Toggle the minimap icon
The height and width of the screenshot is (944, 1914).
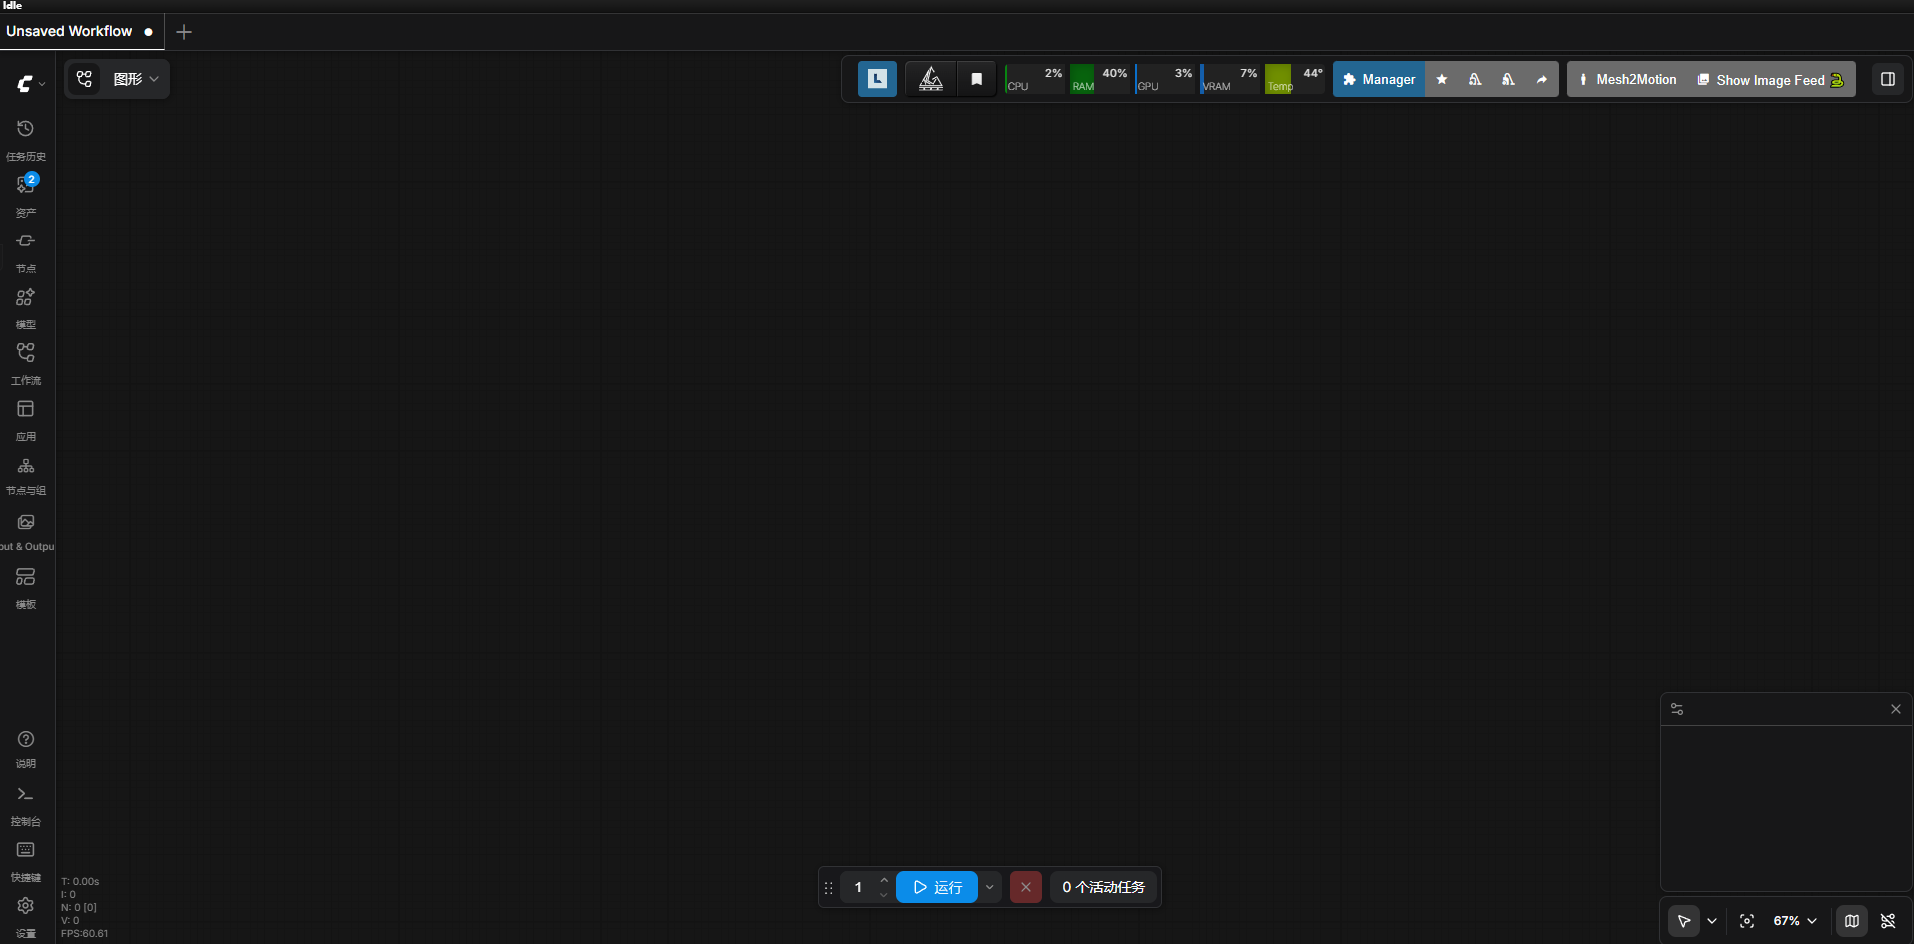click(x=1852, y=921)
